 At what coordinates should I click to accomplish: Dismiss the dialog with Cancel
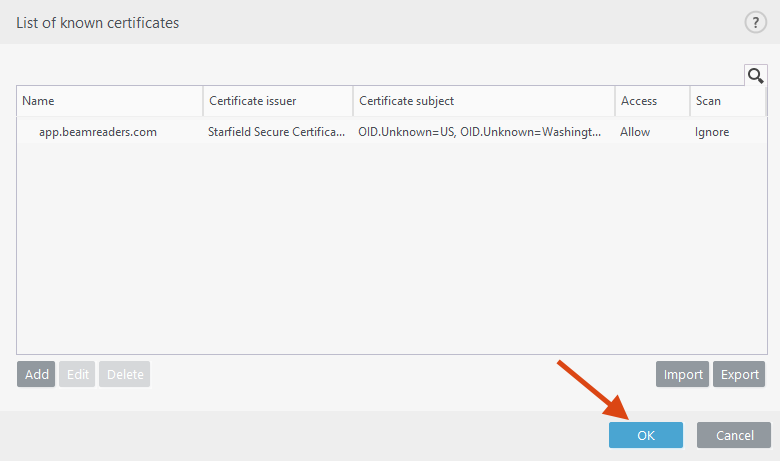734,435
